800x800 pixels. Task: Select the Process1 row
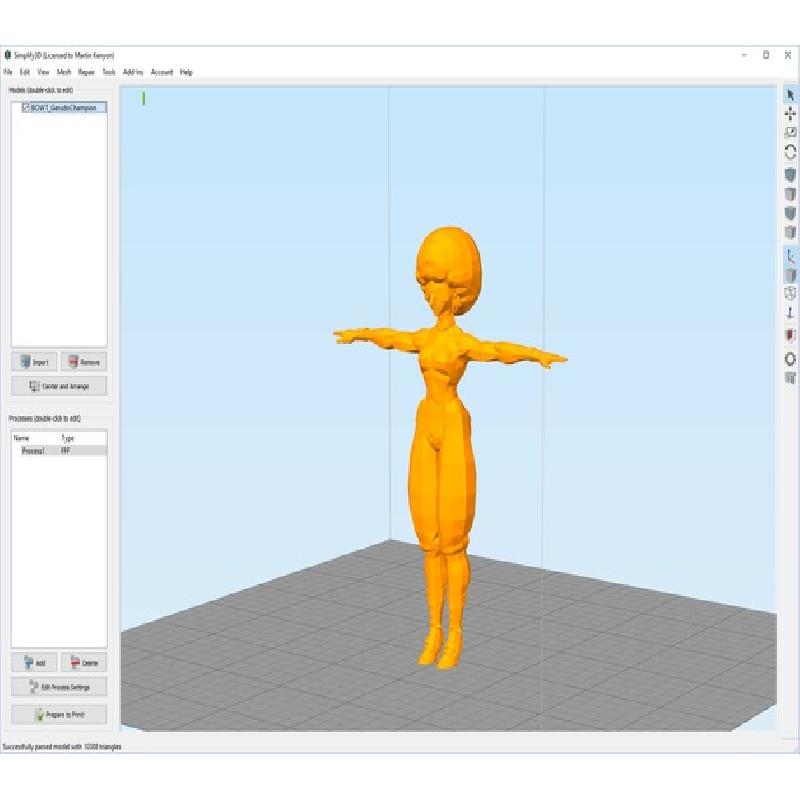tap(59, 451)
